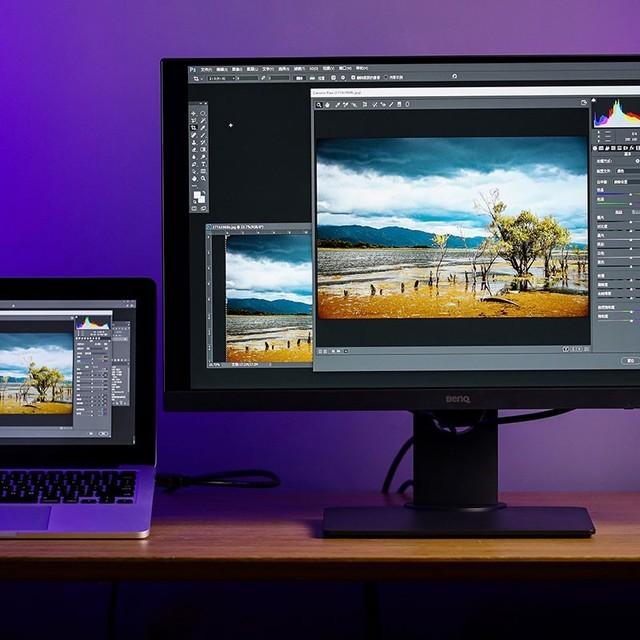Choose the Camera Raw Graduated Filter tool

click(x=399, y=105)
